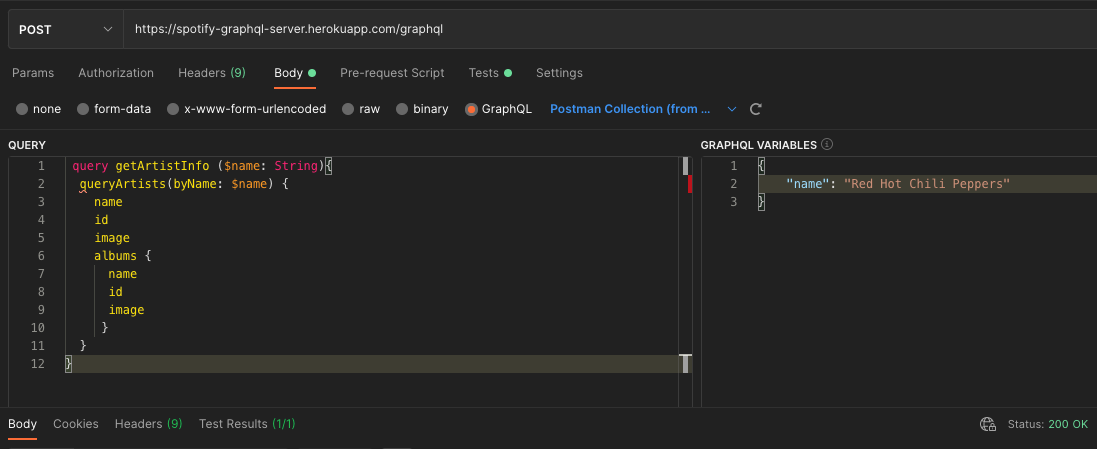Select the none body type

[x=38, y=109]
